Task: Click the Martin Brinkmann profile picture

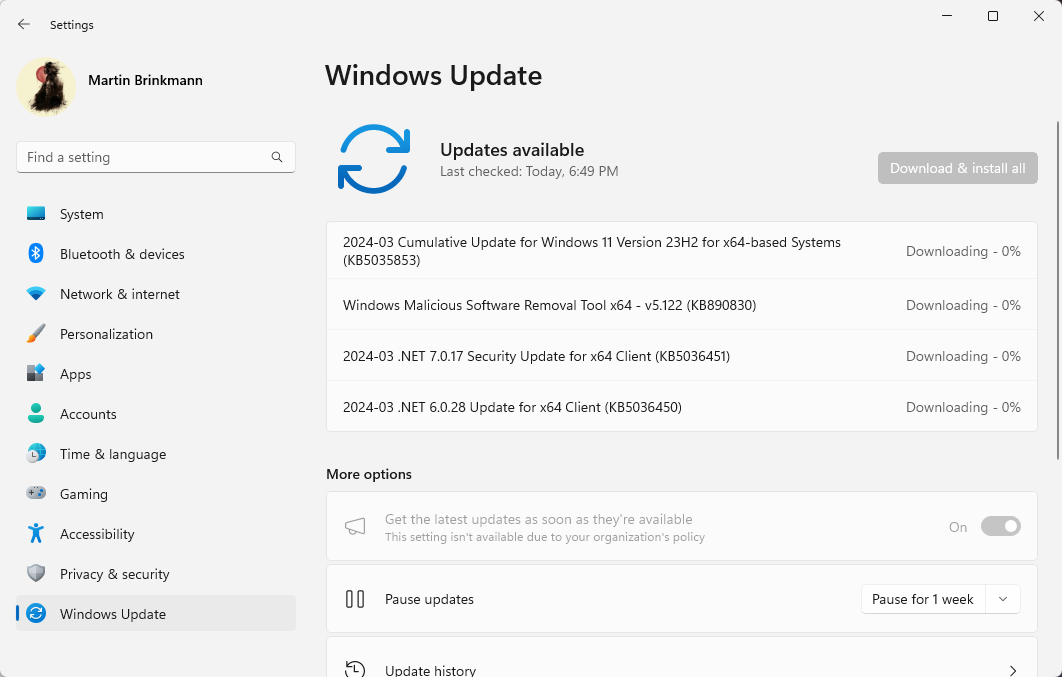Action: tap(46, 86)
